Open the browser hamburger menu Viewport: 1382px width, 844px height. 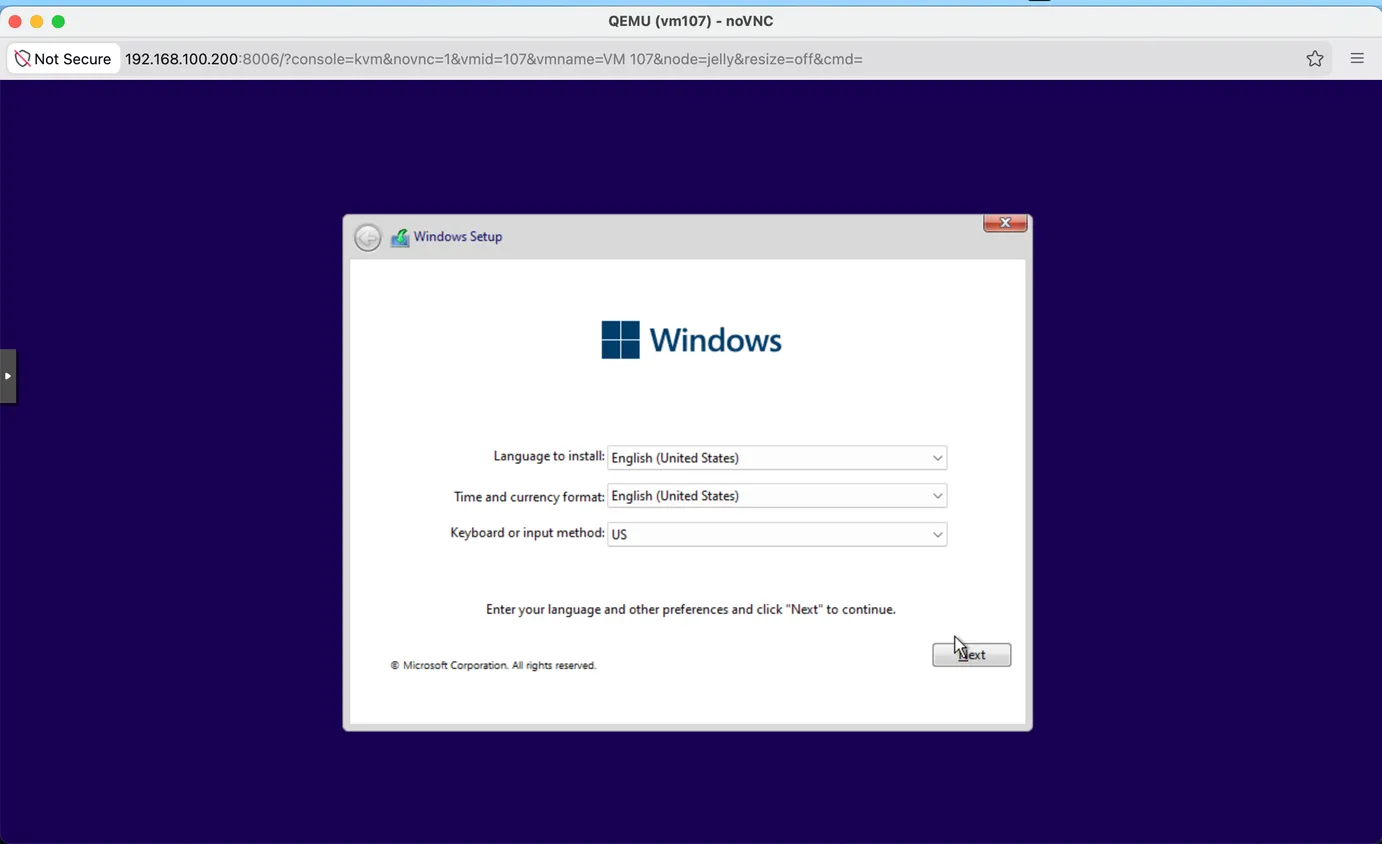1357,59
